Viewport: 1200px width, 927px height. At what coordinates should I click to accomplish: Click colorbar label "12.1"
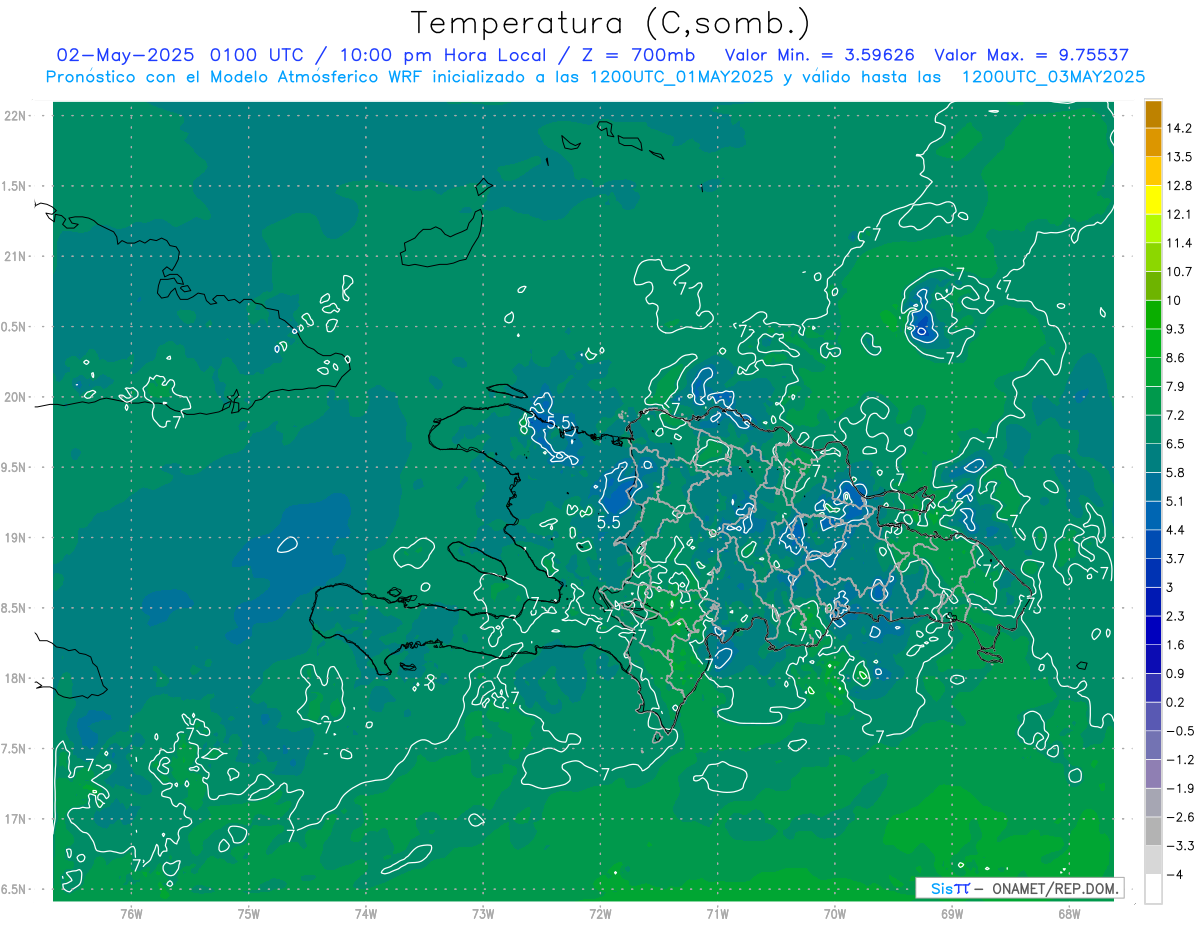pyautogui.click(x=1178, y=214)
